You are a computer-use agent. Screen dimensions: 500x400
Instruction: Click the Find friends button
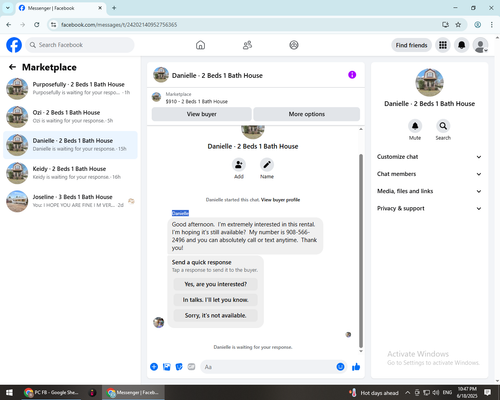(411, 45)
